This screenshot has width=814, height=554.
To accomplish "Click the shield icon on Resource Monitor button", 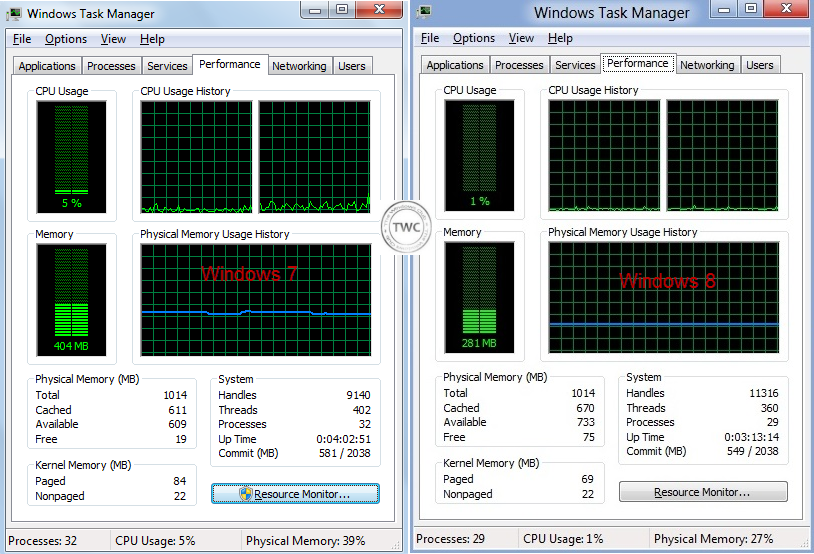I will coord(246,494).
